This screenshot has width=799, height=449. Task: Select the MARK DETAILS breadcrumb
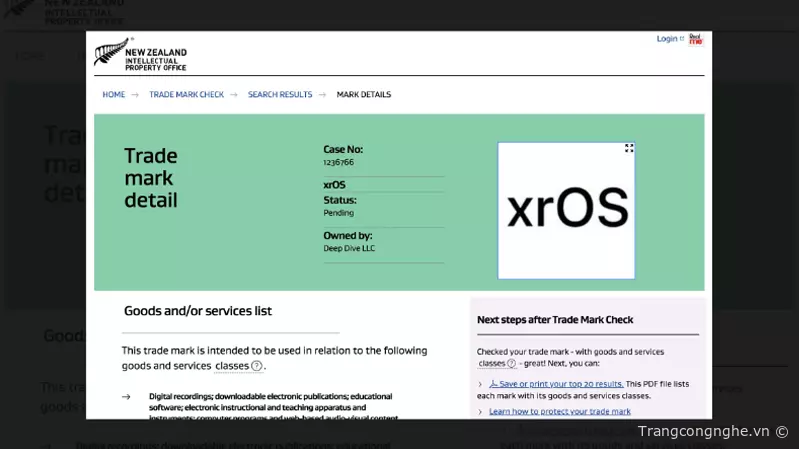point(363,95)
